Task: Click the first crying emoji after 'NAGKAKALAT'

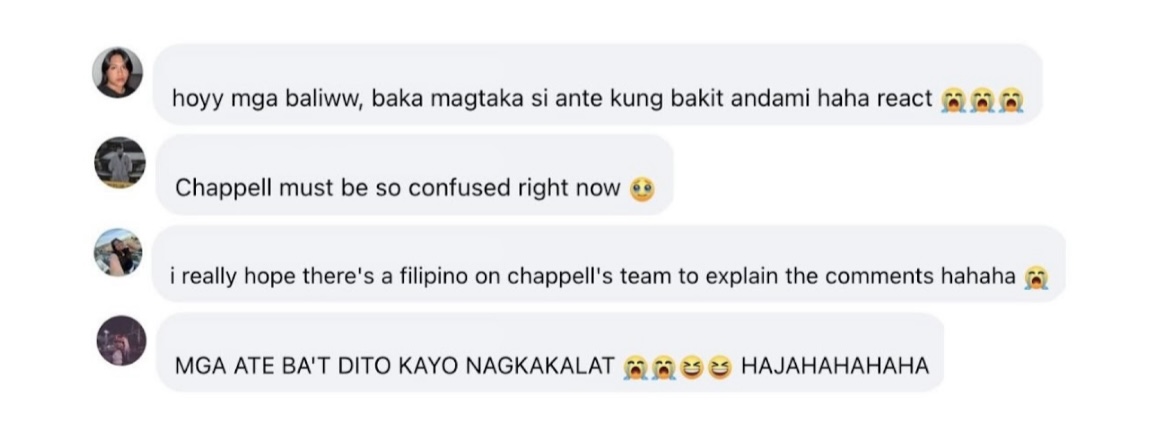Action: 635,366
